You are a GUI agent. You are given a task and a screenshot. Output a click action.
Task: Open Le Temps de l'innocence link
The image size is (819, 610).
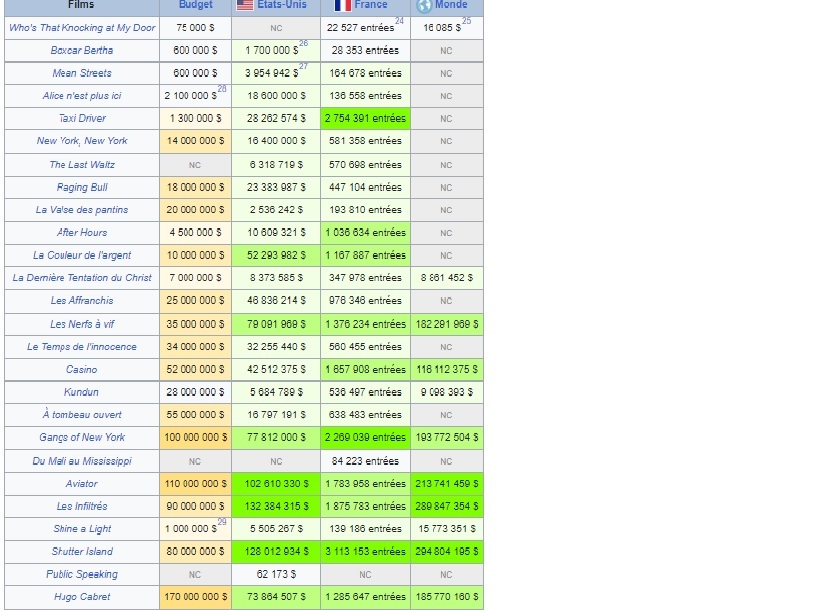pyautogui.click(x=82, y=347)
